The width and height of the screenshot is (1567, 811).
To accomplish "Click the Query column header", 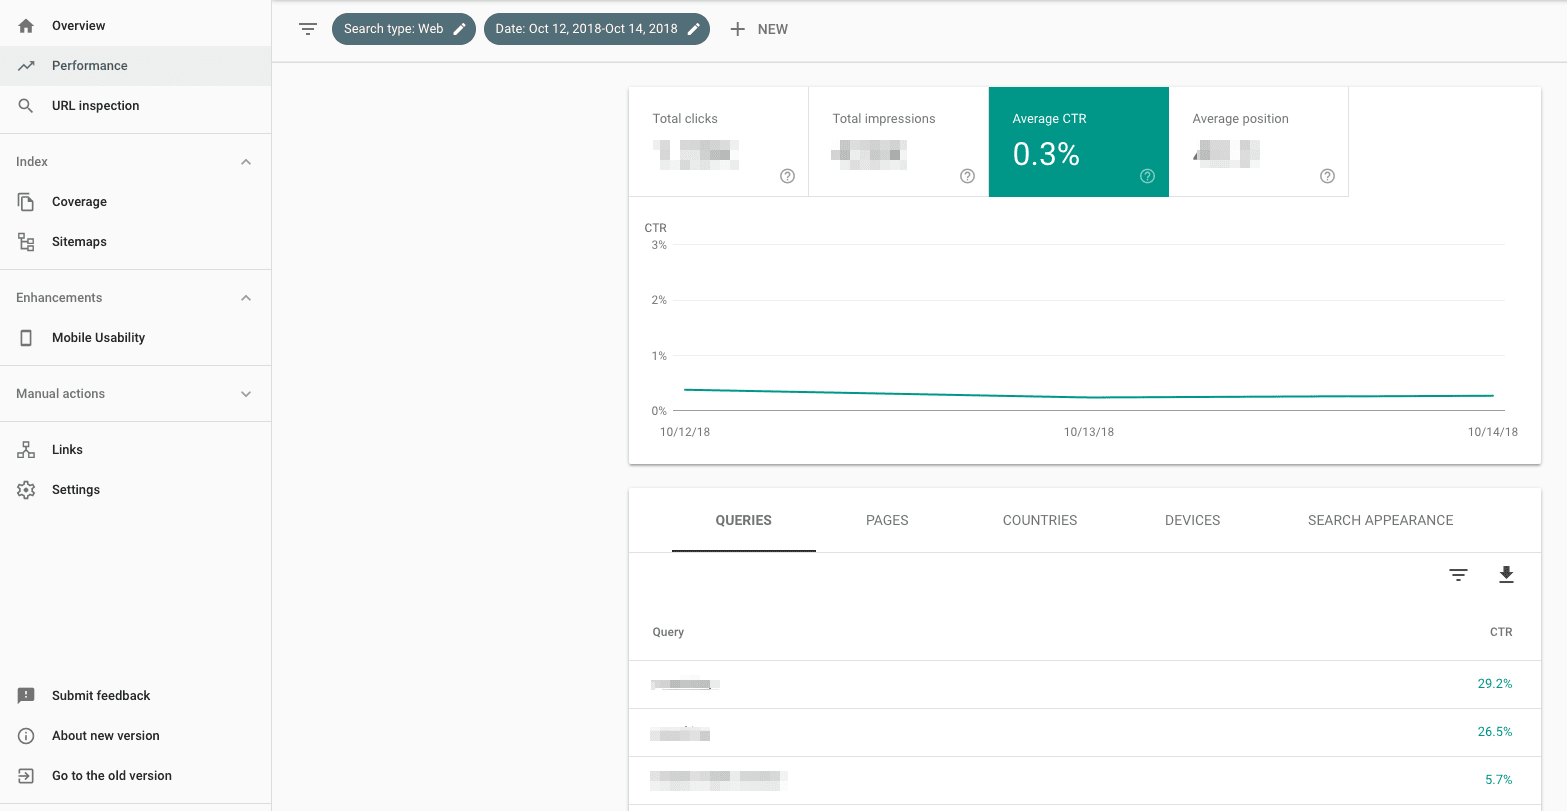I will (x=668, y=632).
